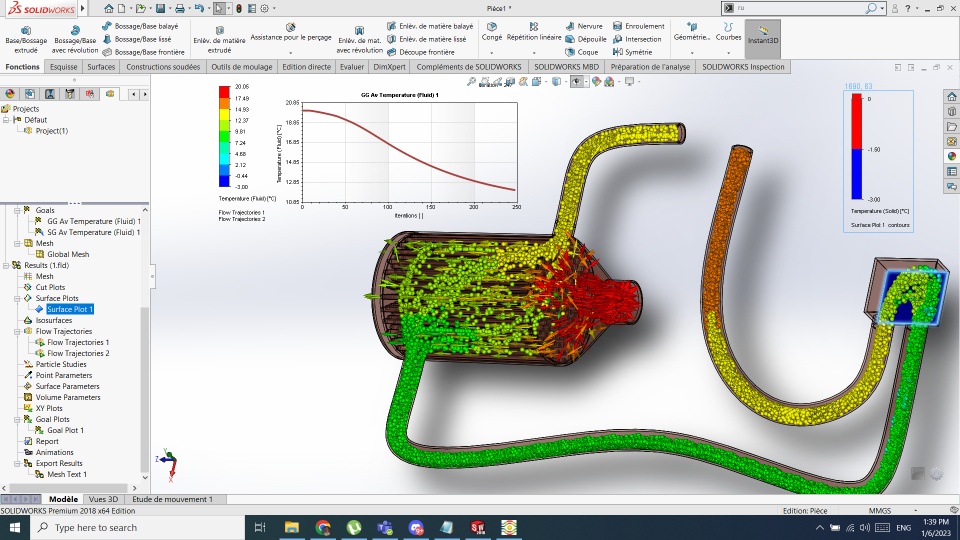
Task: Open the dropdown under Courbes
Action: 728,53
